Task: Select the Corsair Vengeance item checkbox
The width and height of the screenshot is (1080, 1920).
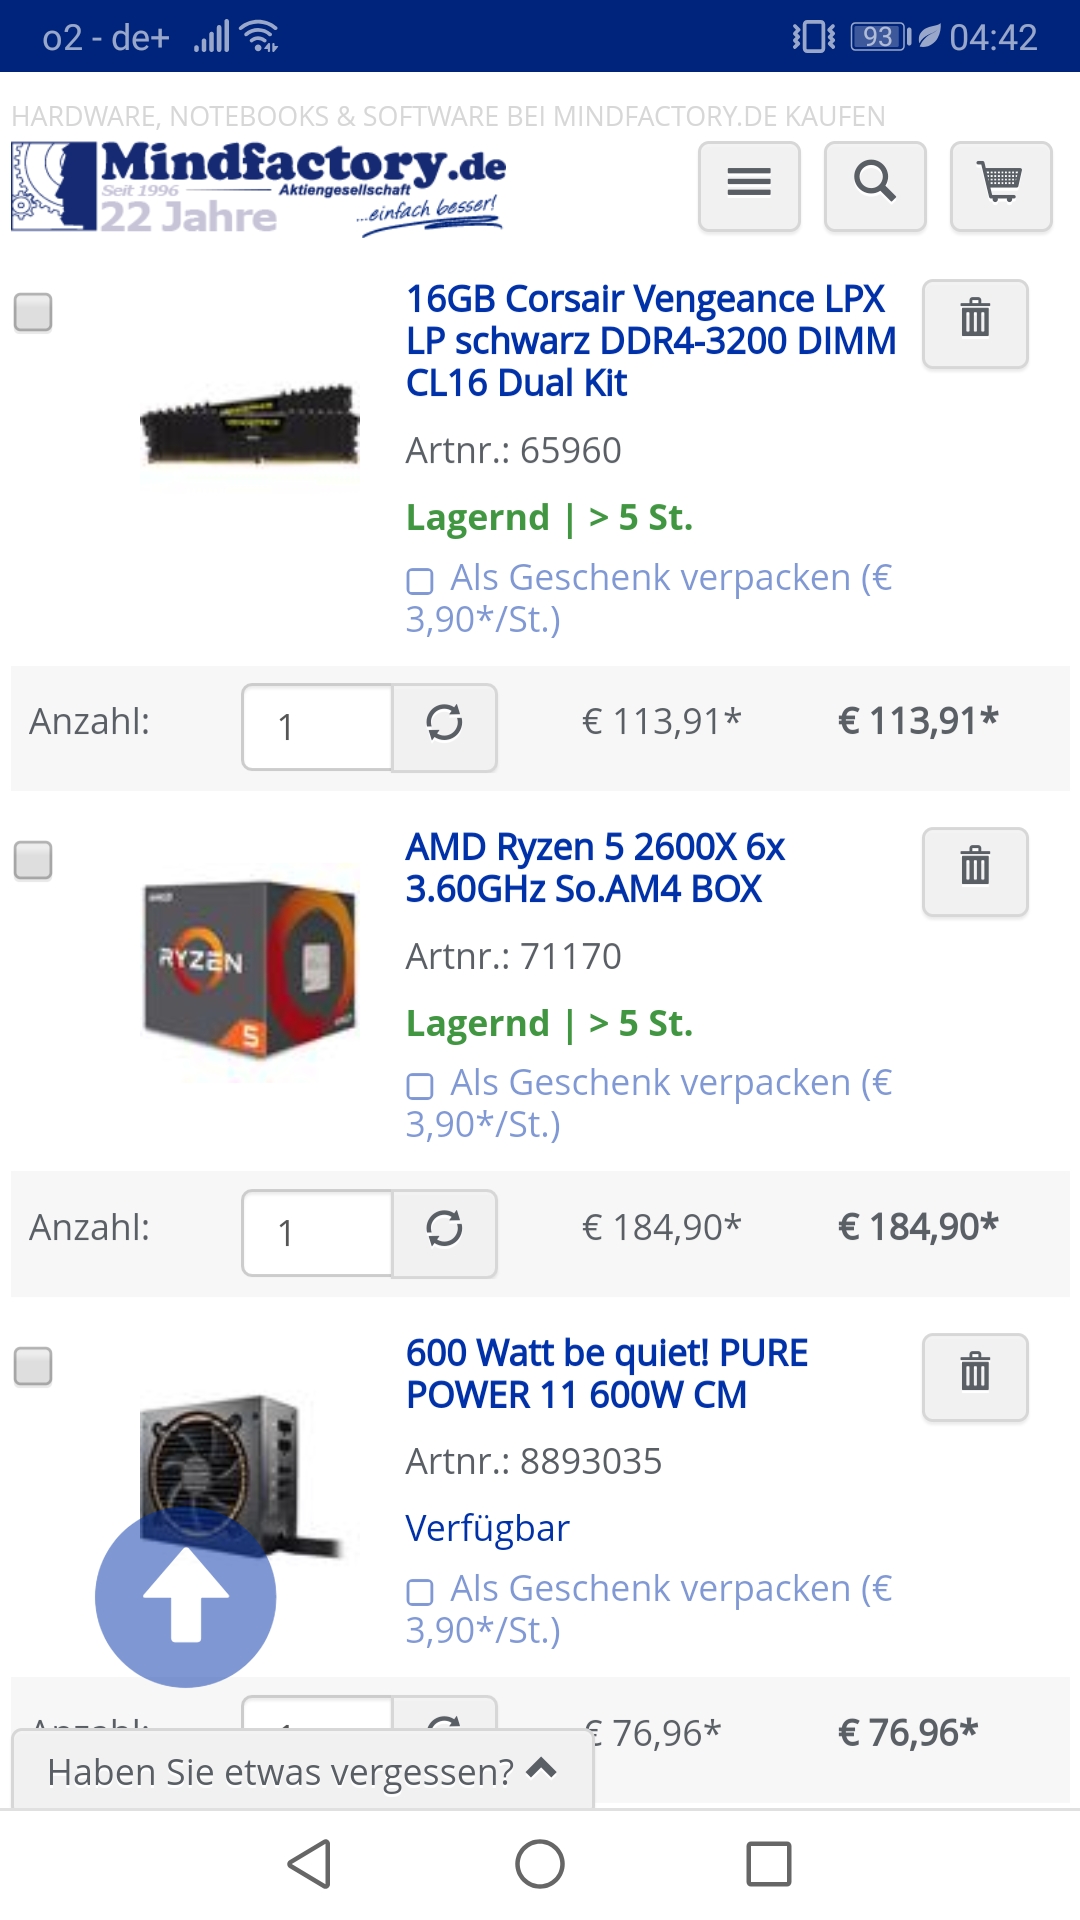Action: (x=33, y=312)
